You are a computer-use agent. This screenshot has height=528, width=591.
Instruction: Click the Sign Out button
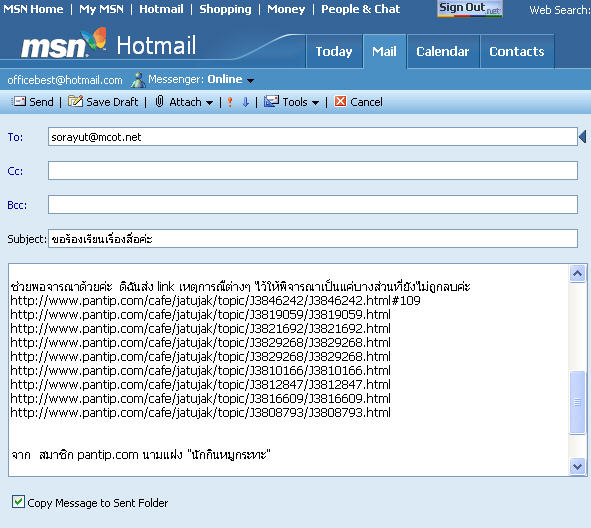click(470, 8)
